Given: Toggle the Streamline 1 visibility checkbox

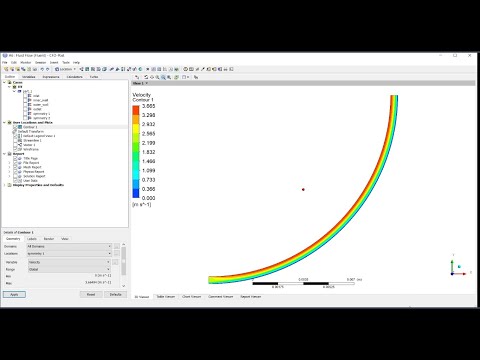Looking at the screenshot, I should [15, 140].
